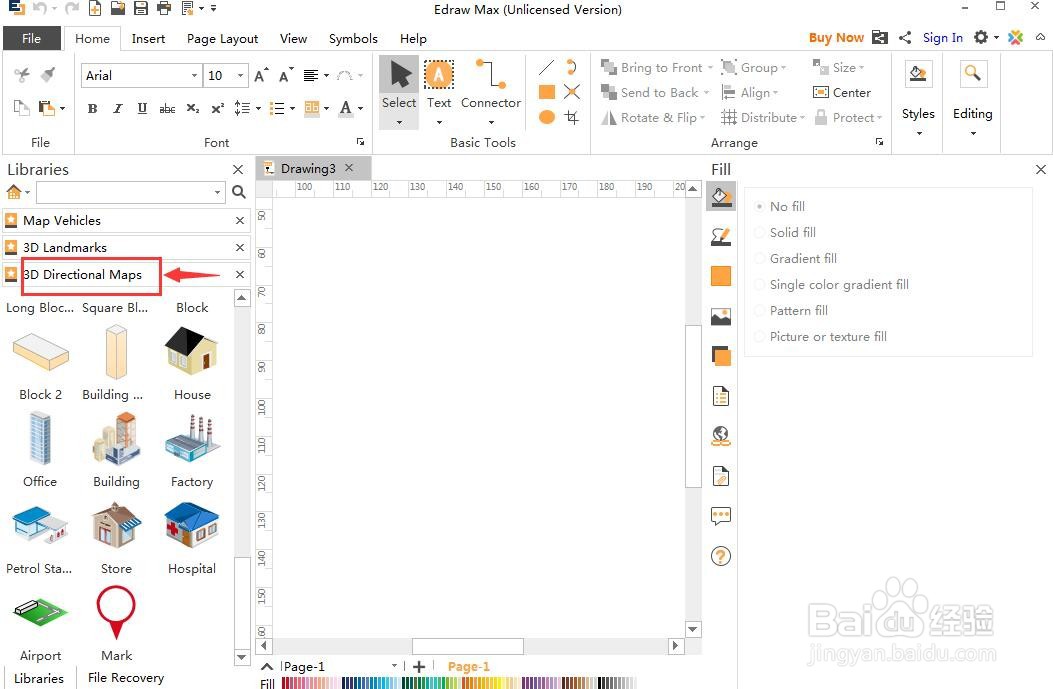
Task: Click in the library search input field
Action: (126, 192)
